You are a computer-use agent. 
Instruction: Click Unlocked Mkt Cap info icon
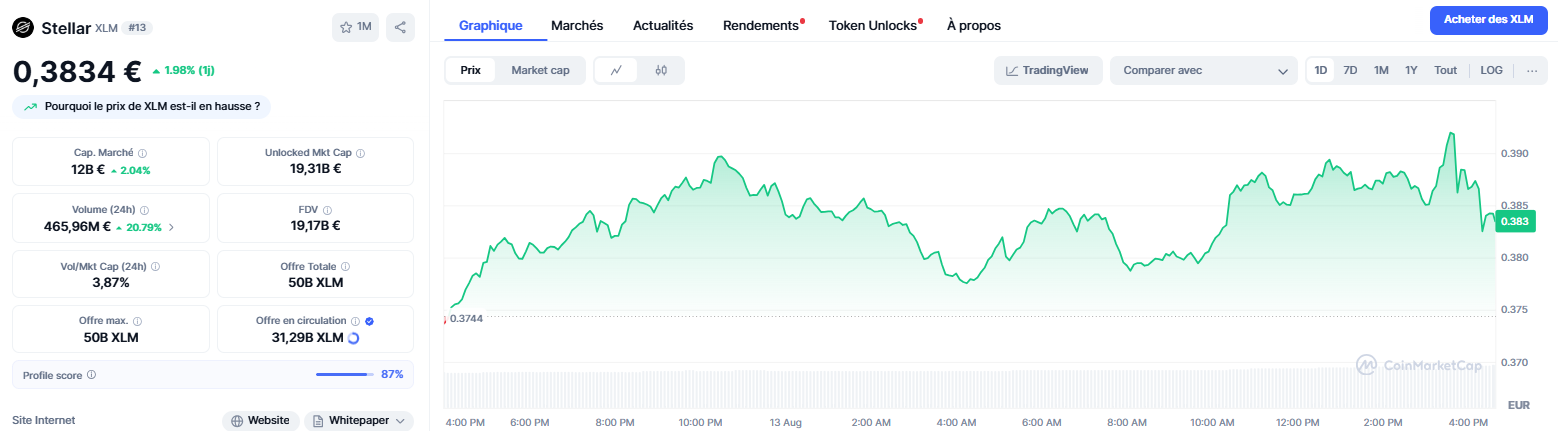[361, 153]
